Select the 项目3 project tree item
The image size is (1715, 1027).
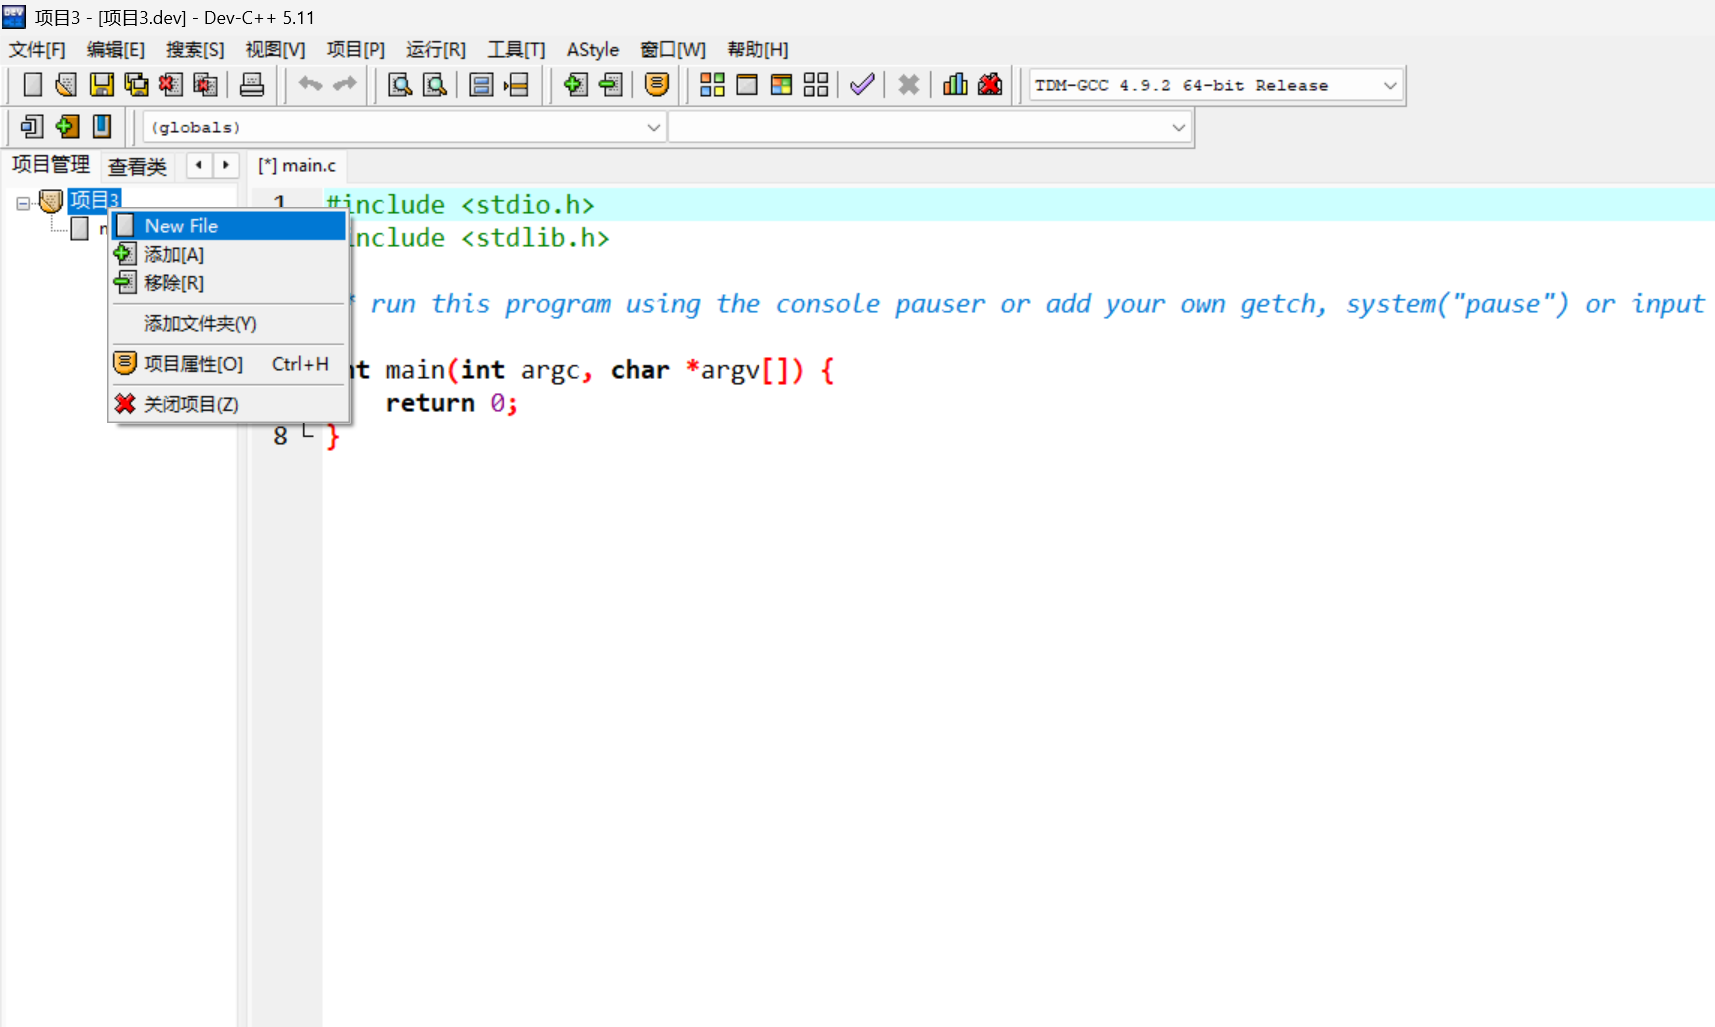click(95, 200)
